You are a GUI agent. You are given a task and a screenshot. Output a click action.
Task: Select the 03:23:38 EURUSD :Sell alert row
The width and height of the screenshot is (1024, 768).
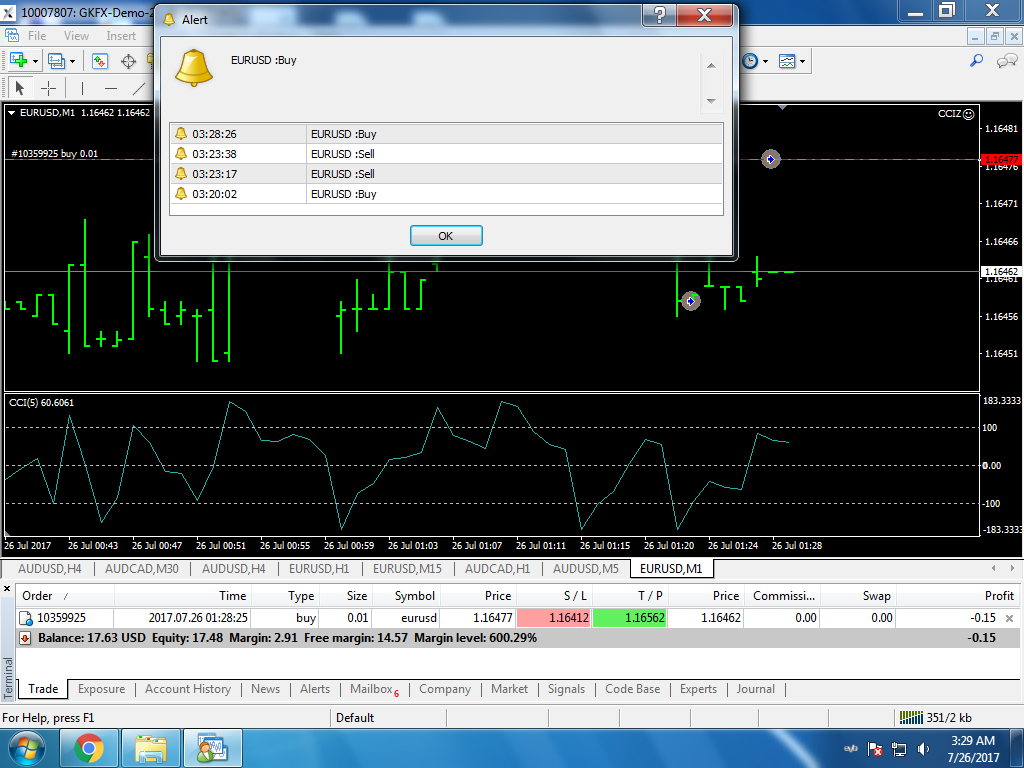(x=446, y=154)
